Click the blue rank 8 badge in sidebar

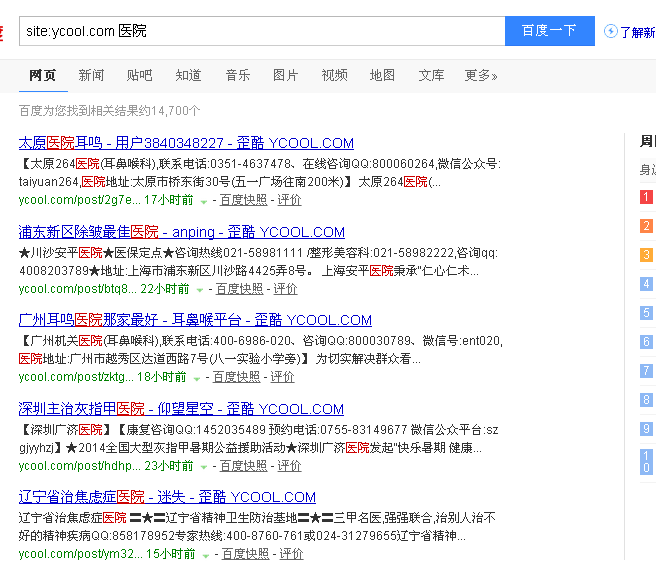pyautogui.click(x=646, y=400)
